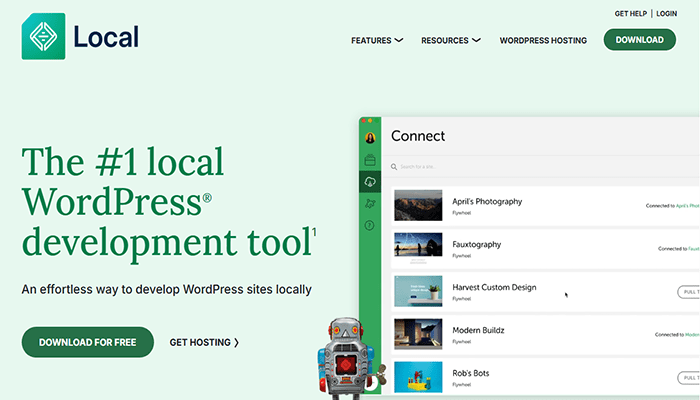This screenshot has width=700, height=400.
Task: Click the search magnifier icon
Action: coord(395,167)
